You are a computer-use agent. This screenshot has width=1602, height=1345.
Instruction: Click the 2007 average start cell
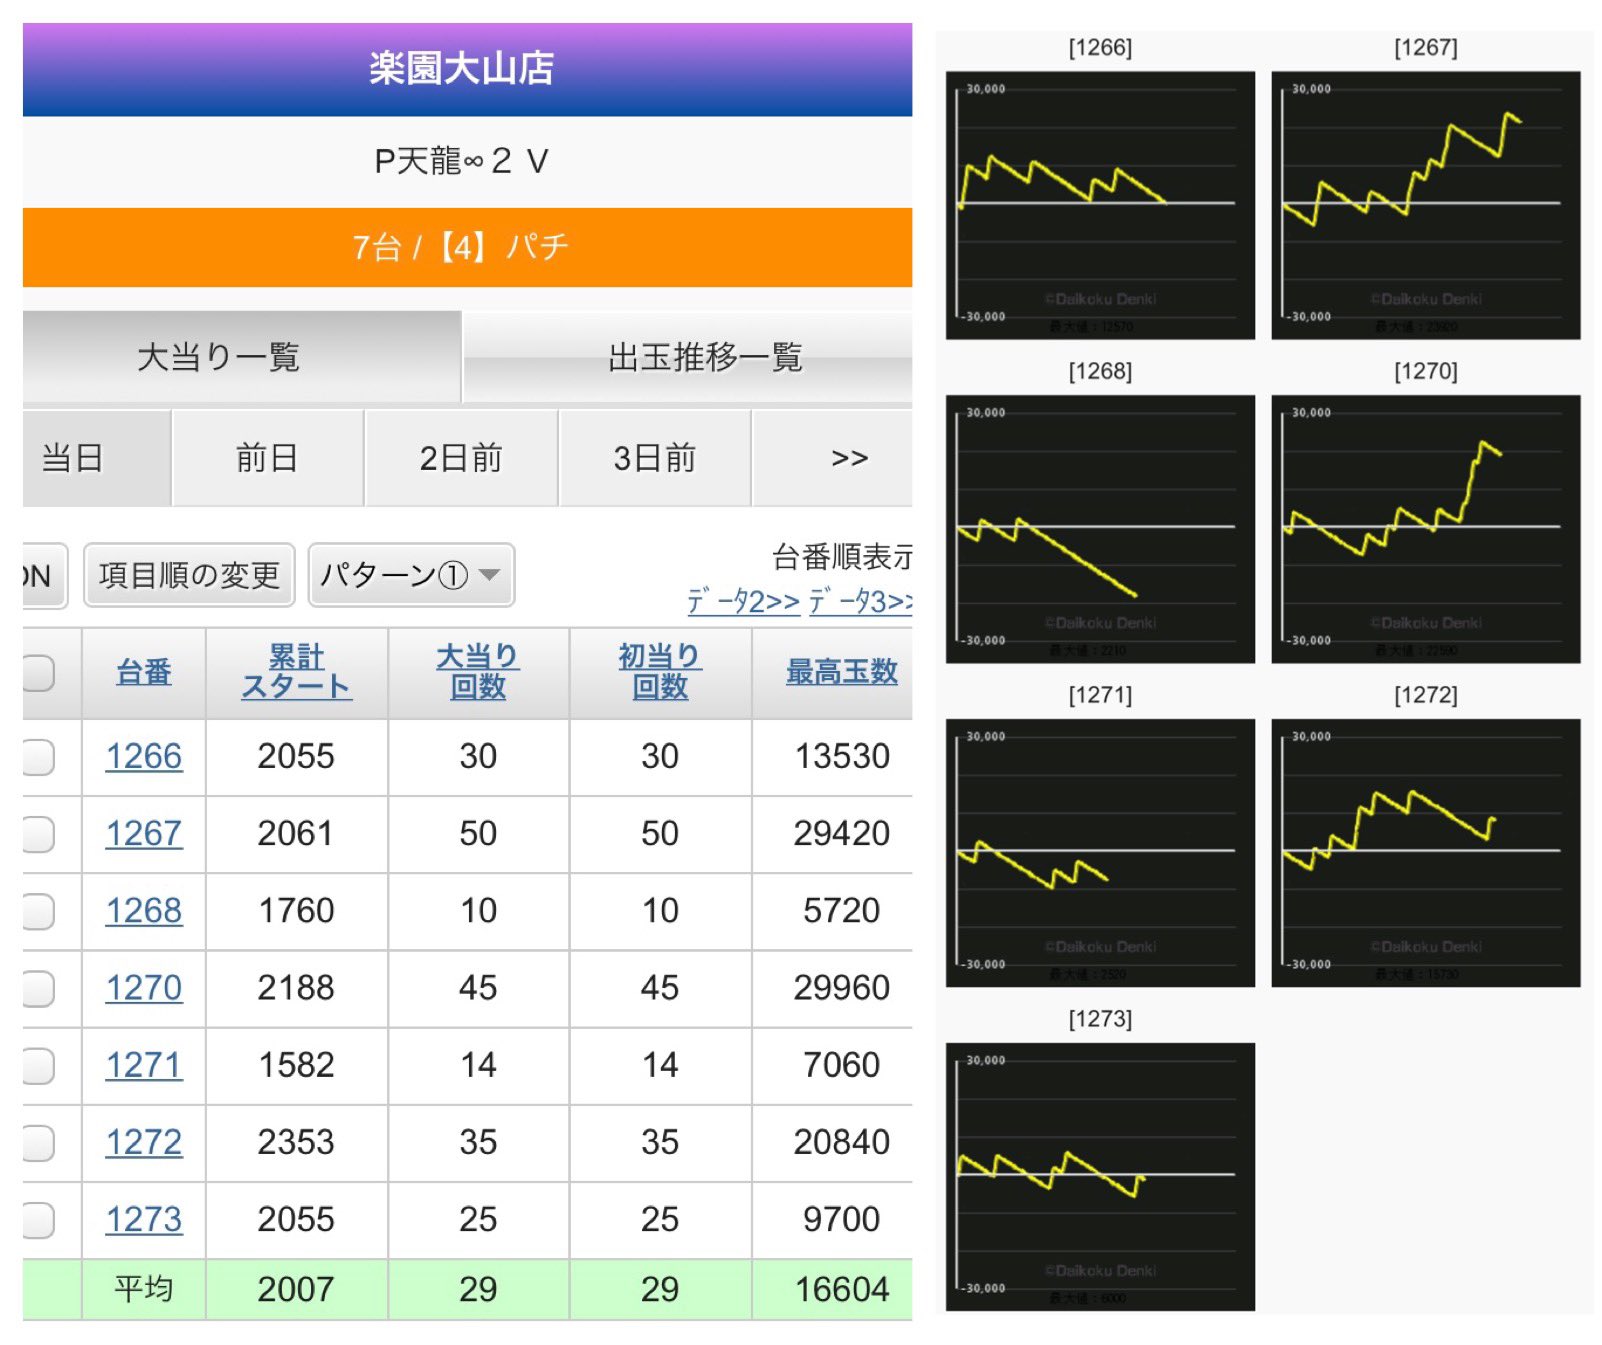click(x=296, y=1289)
